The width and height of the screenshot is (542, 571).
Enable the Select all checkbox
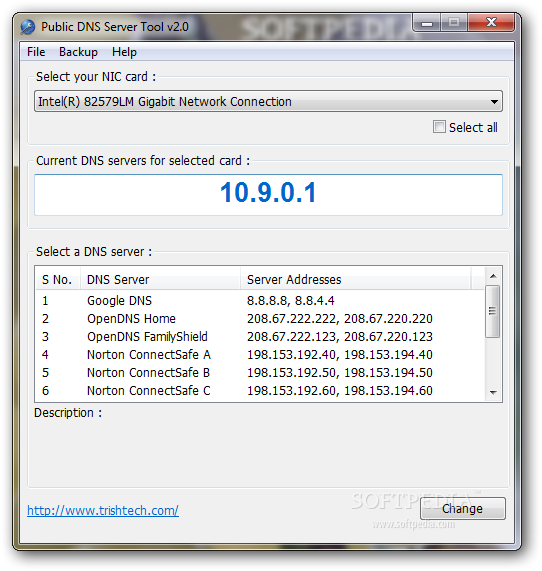coord(439,127)
